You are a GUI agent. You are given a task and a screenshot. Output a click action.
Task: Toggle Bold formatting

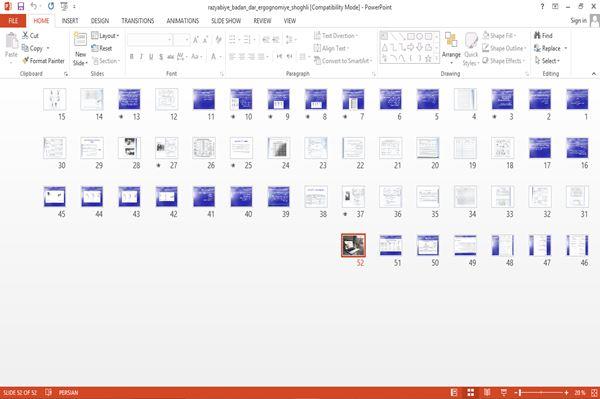click(x=131, y=57)
